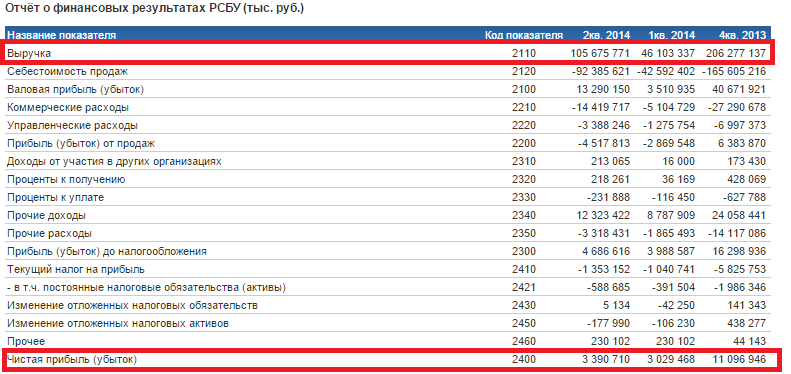791x374 pixels.
Task: Select the 'Валовая прибыль (убыток)' row
Action: tap(387, 90)
